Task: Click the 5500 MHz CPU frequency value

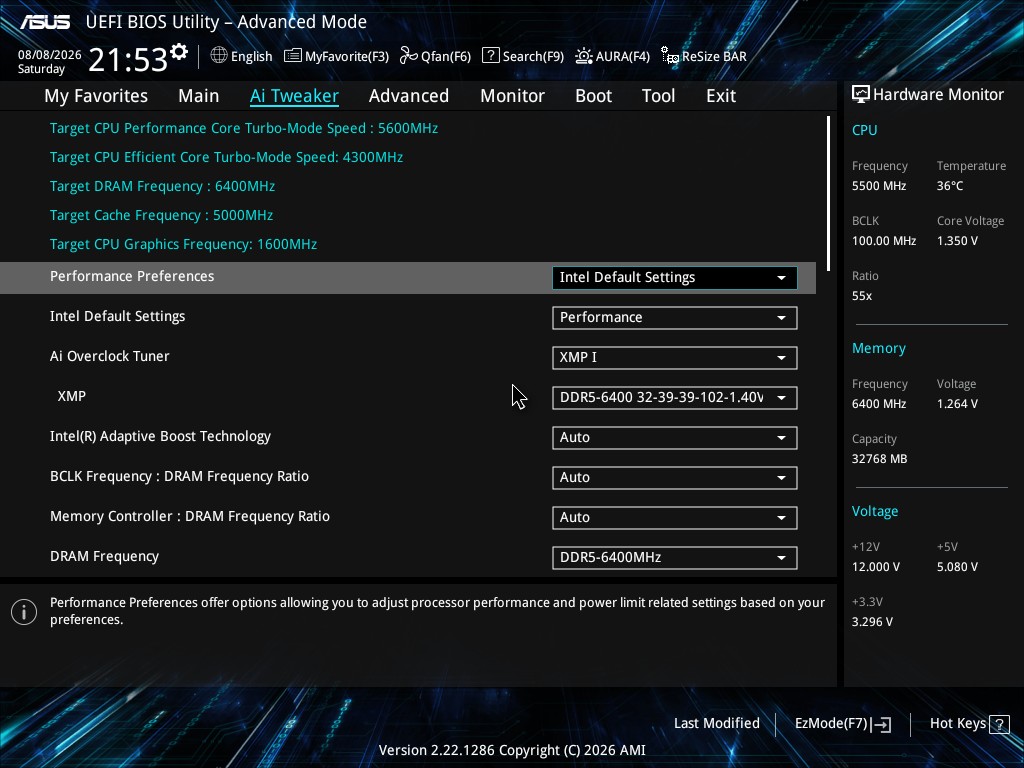Action: [x=878, y=186]
